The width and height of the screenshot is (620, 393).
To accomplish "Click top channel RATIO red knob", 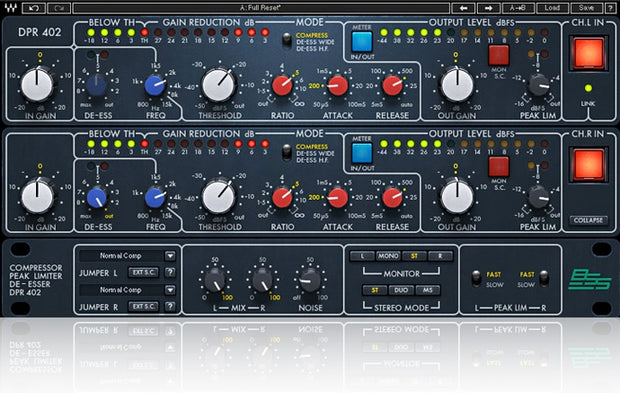I will click(x=282, y=86).
